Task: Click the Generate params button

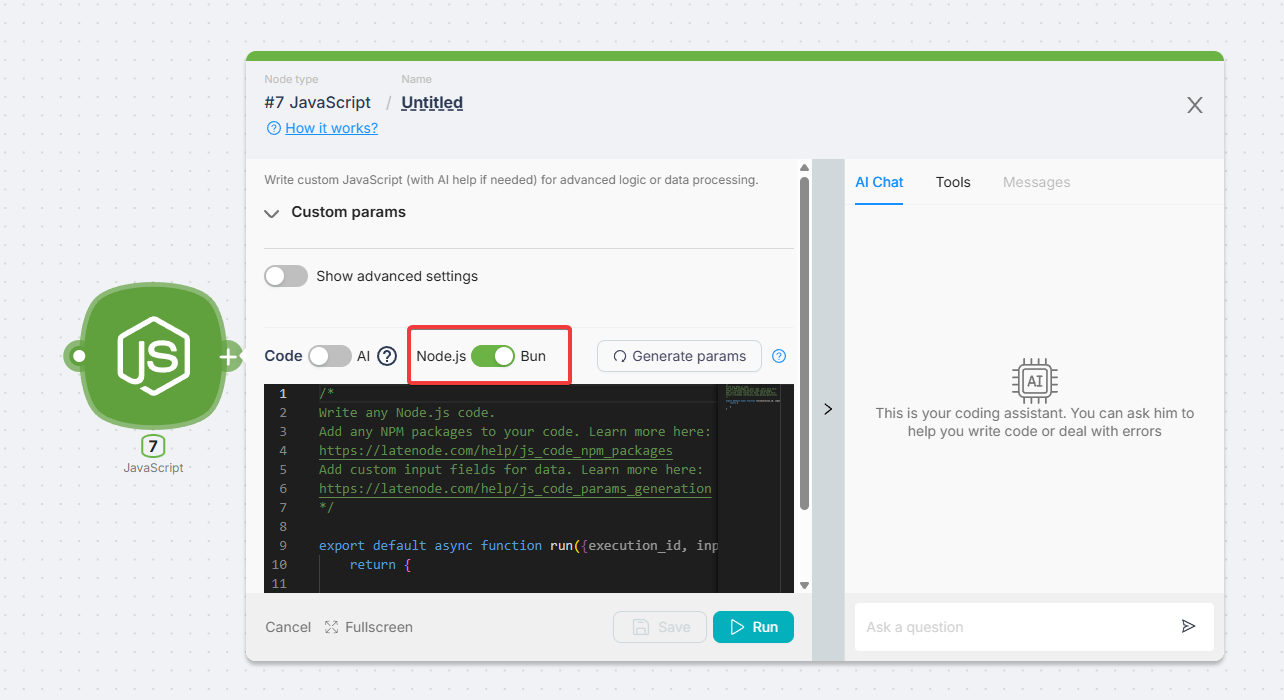Action: (x=679, y=356)
